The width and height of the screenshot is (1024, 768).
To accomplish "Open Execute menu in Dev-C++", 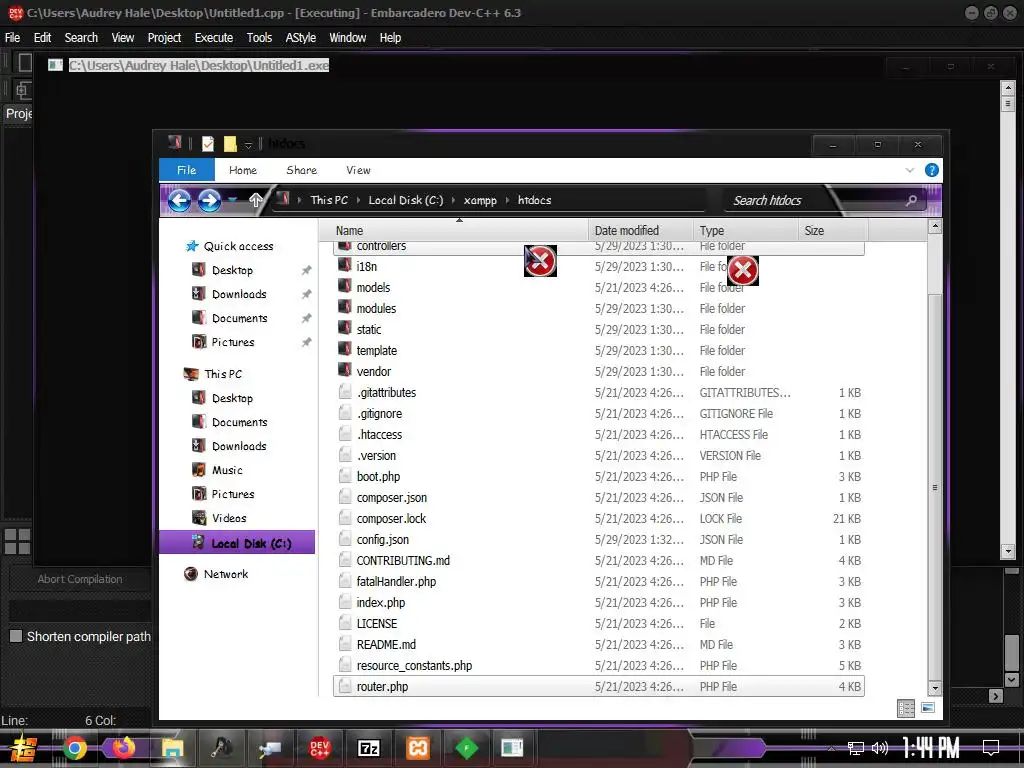I will (214, 38).
